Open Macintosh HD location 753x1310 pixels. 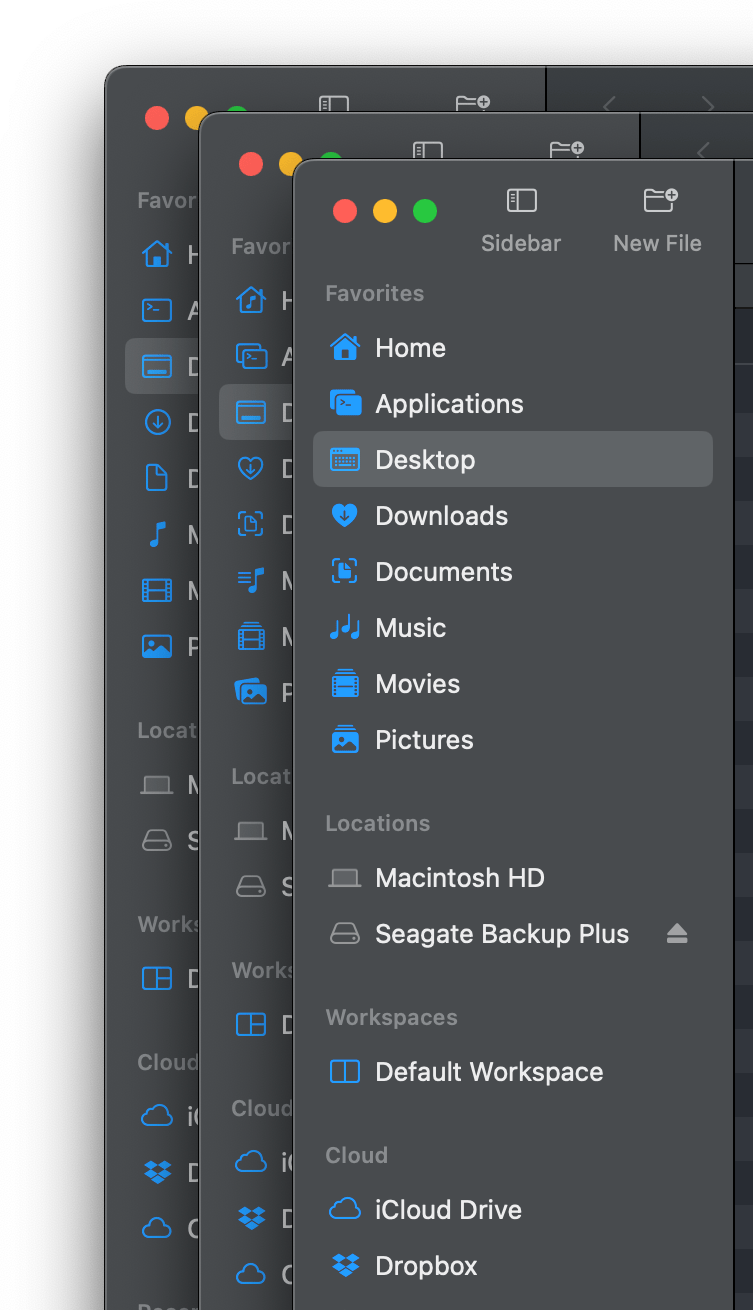pos(459,878)
